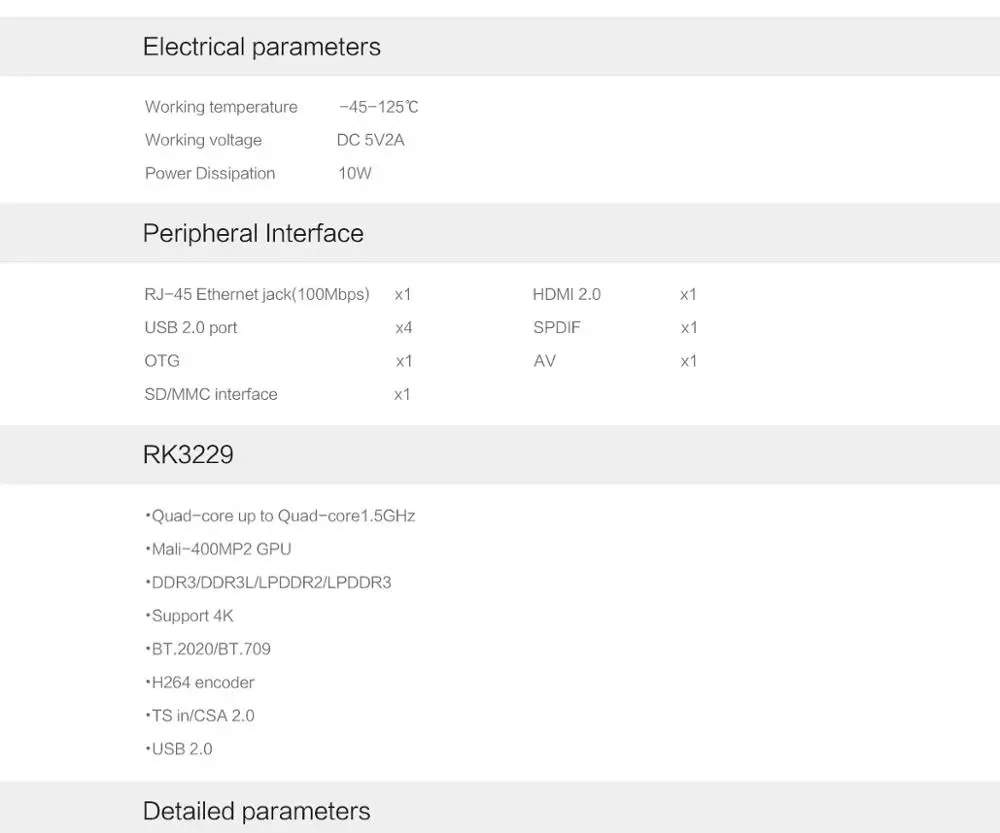Click the H264 encoder bullet

(x=200, y=682)
